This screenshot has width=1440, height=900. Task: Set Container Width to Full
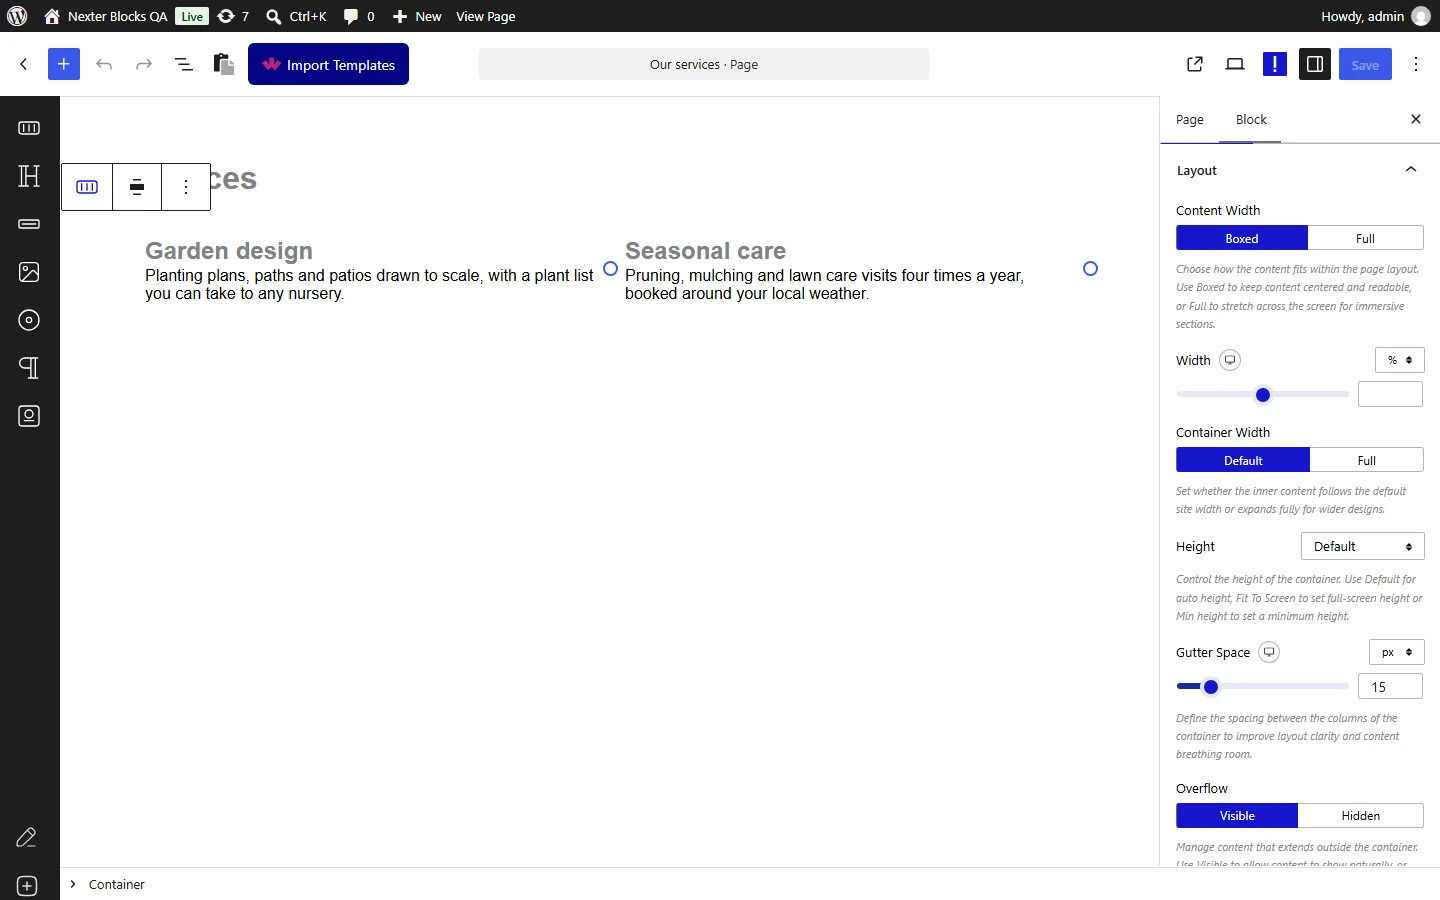coord(1366,460)
